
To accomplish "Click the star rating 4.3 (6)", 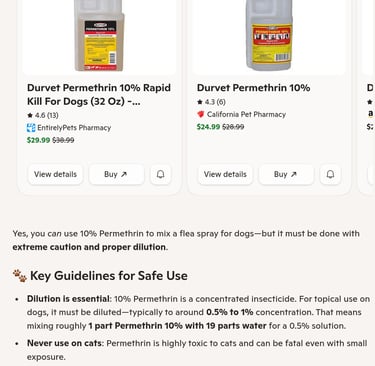I will (x=211, y=102).
